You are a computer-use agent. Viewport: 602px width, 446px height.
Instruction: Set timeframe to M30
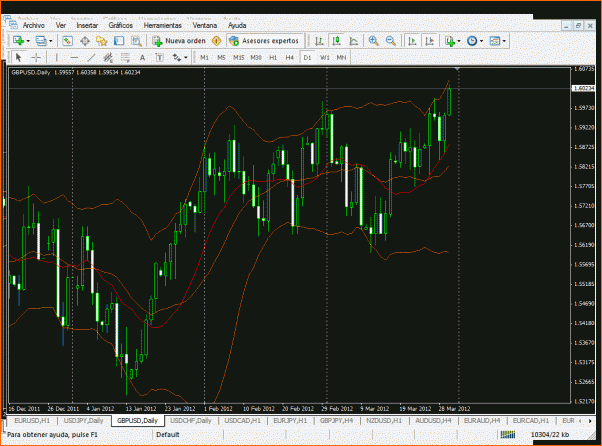pos(256,58)
